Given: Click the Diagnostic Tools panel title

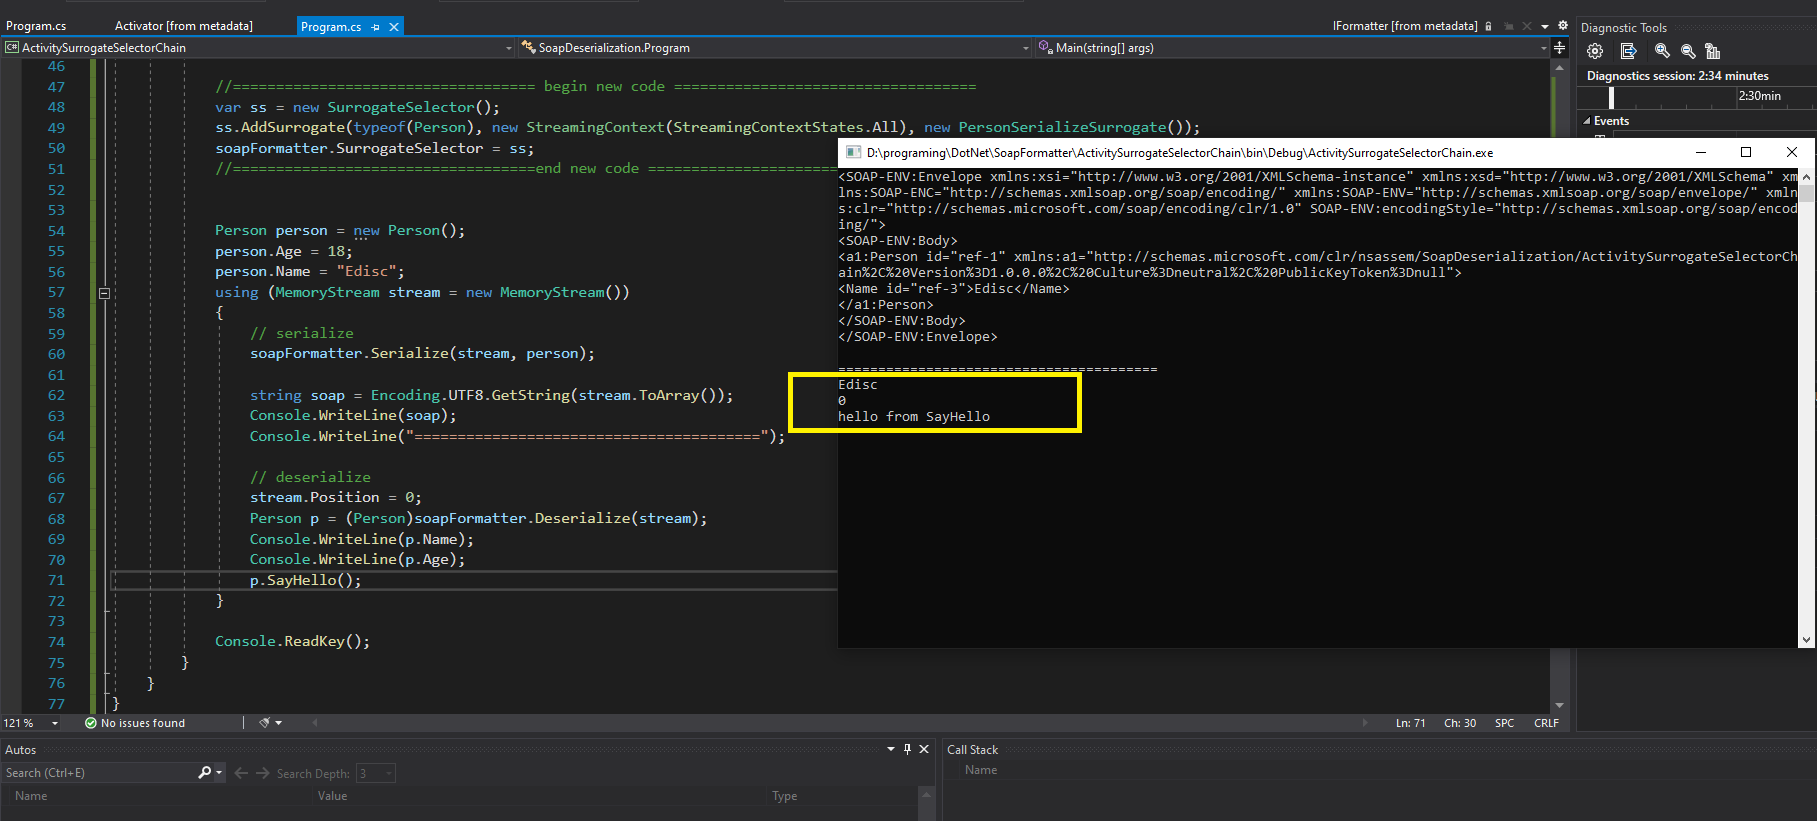Looking at the screenshot, I should click(1624, 28).
